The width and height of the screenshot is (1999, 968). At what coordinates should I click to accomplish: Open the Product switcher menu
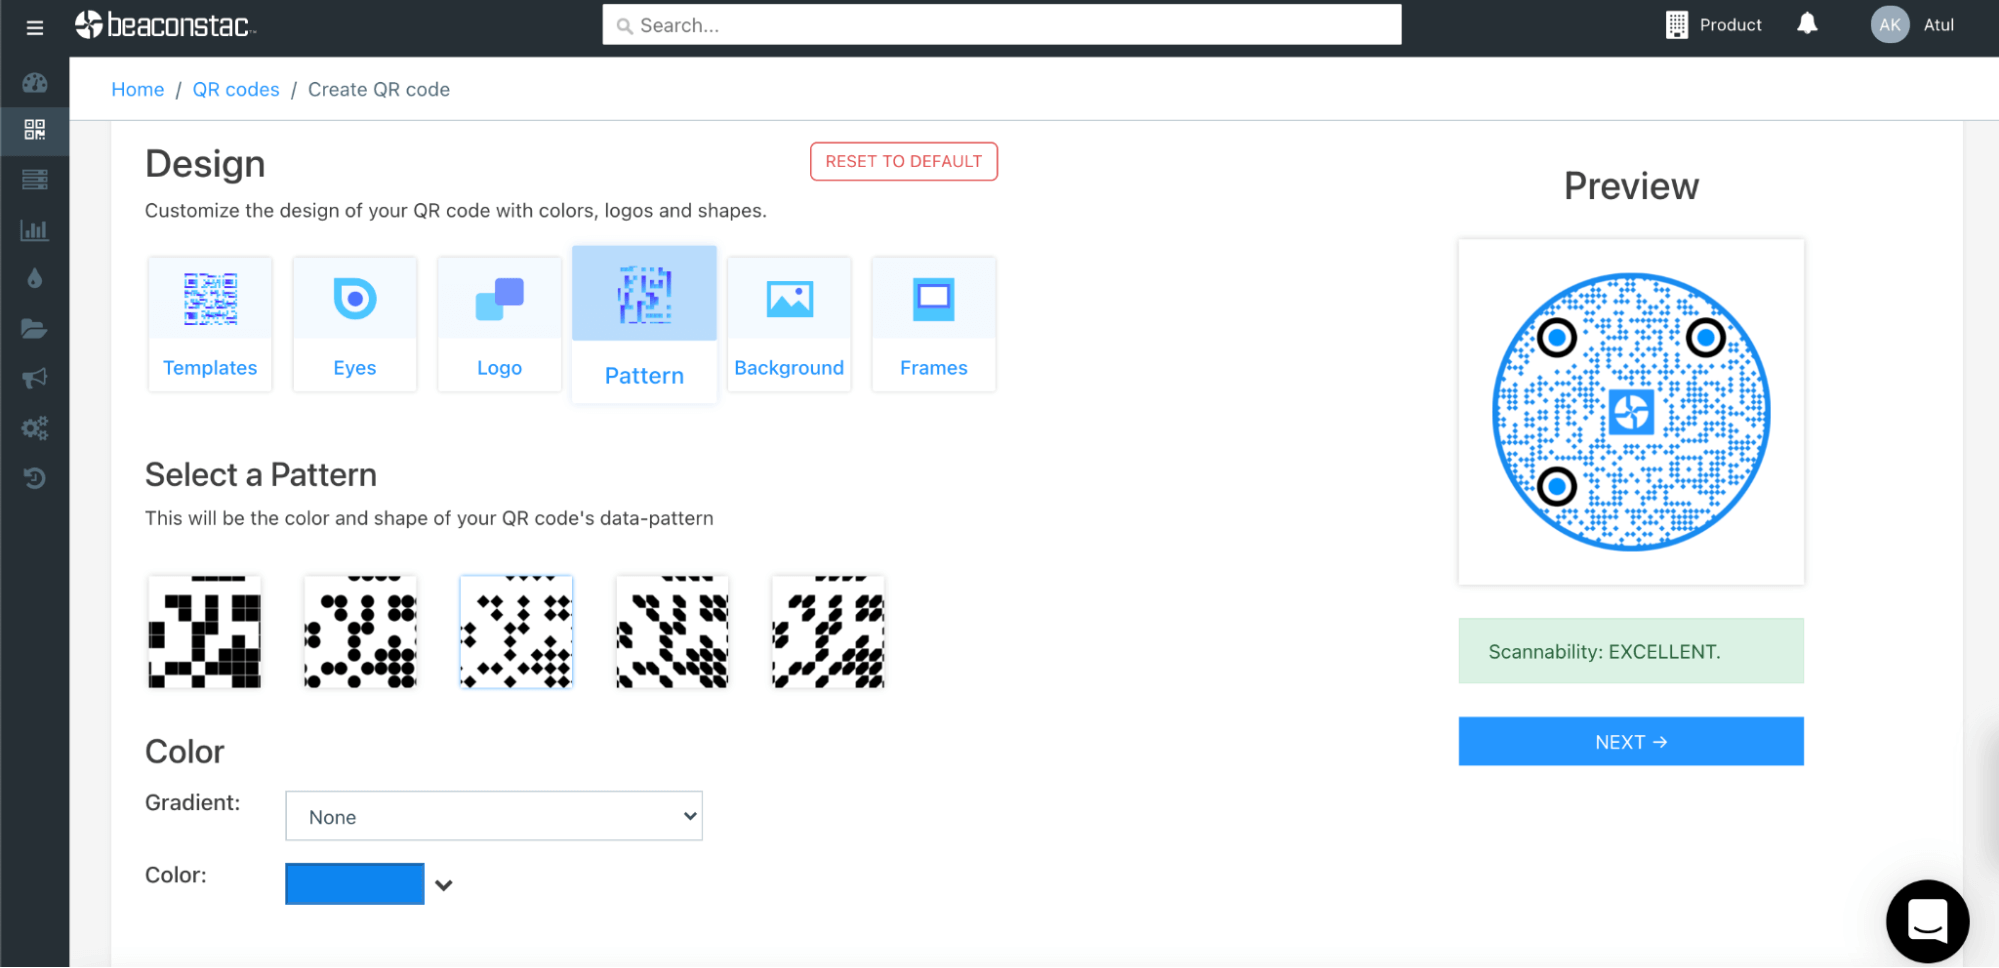tap(1714, 25)
